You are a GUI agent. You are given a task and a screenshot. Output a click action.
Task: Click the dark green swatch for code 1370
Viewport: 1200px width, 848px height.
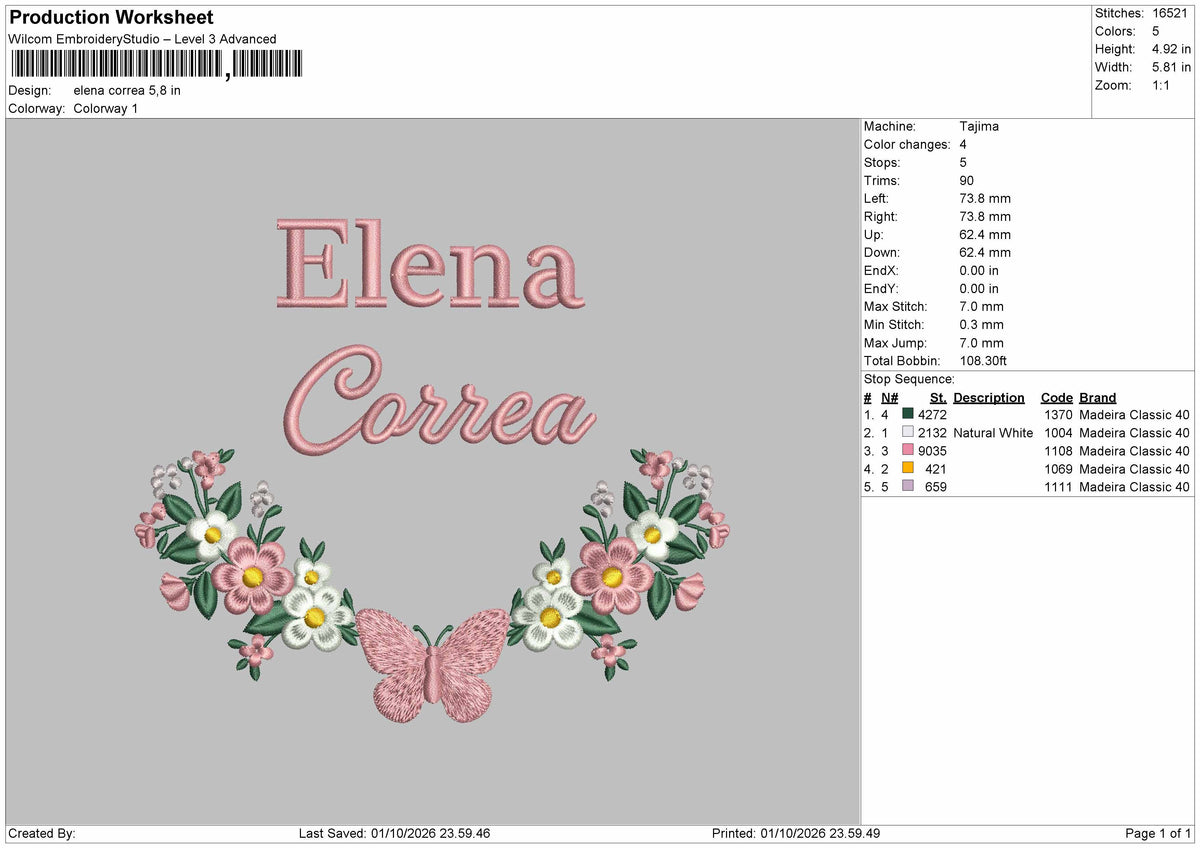click(x=908, y=414)
